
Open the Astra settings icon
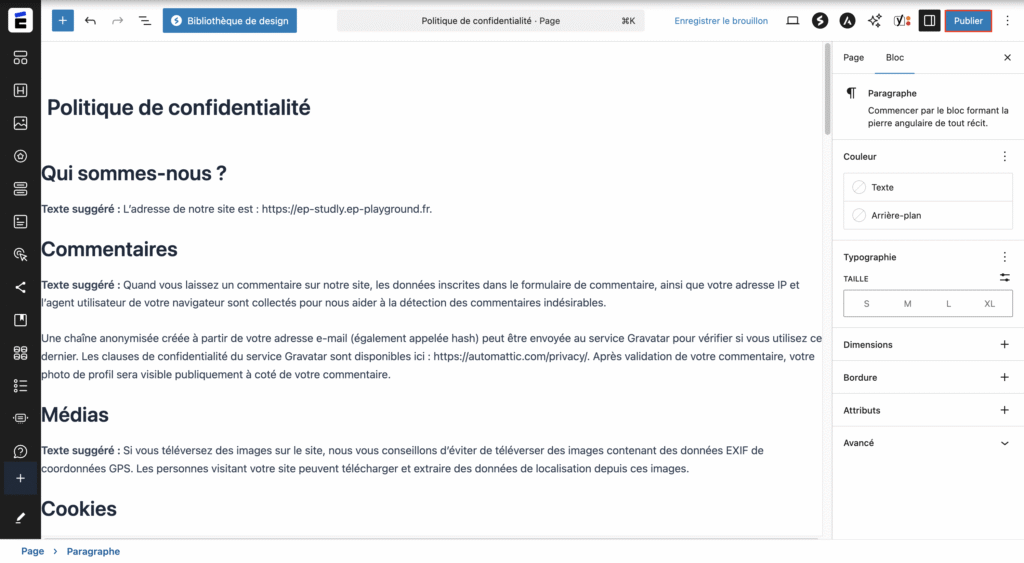847,20
